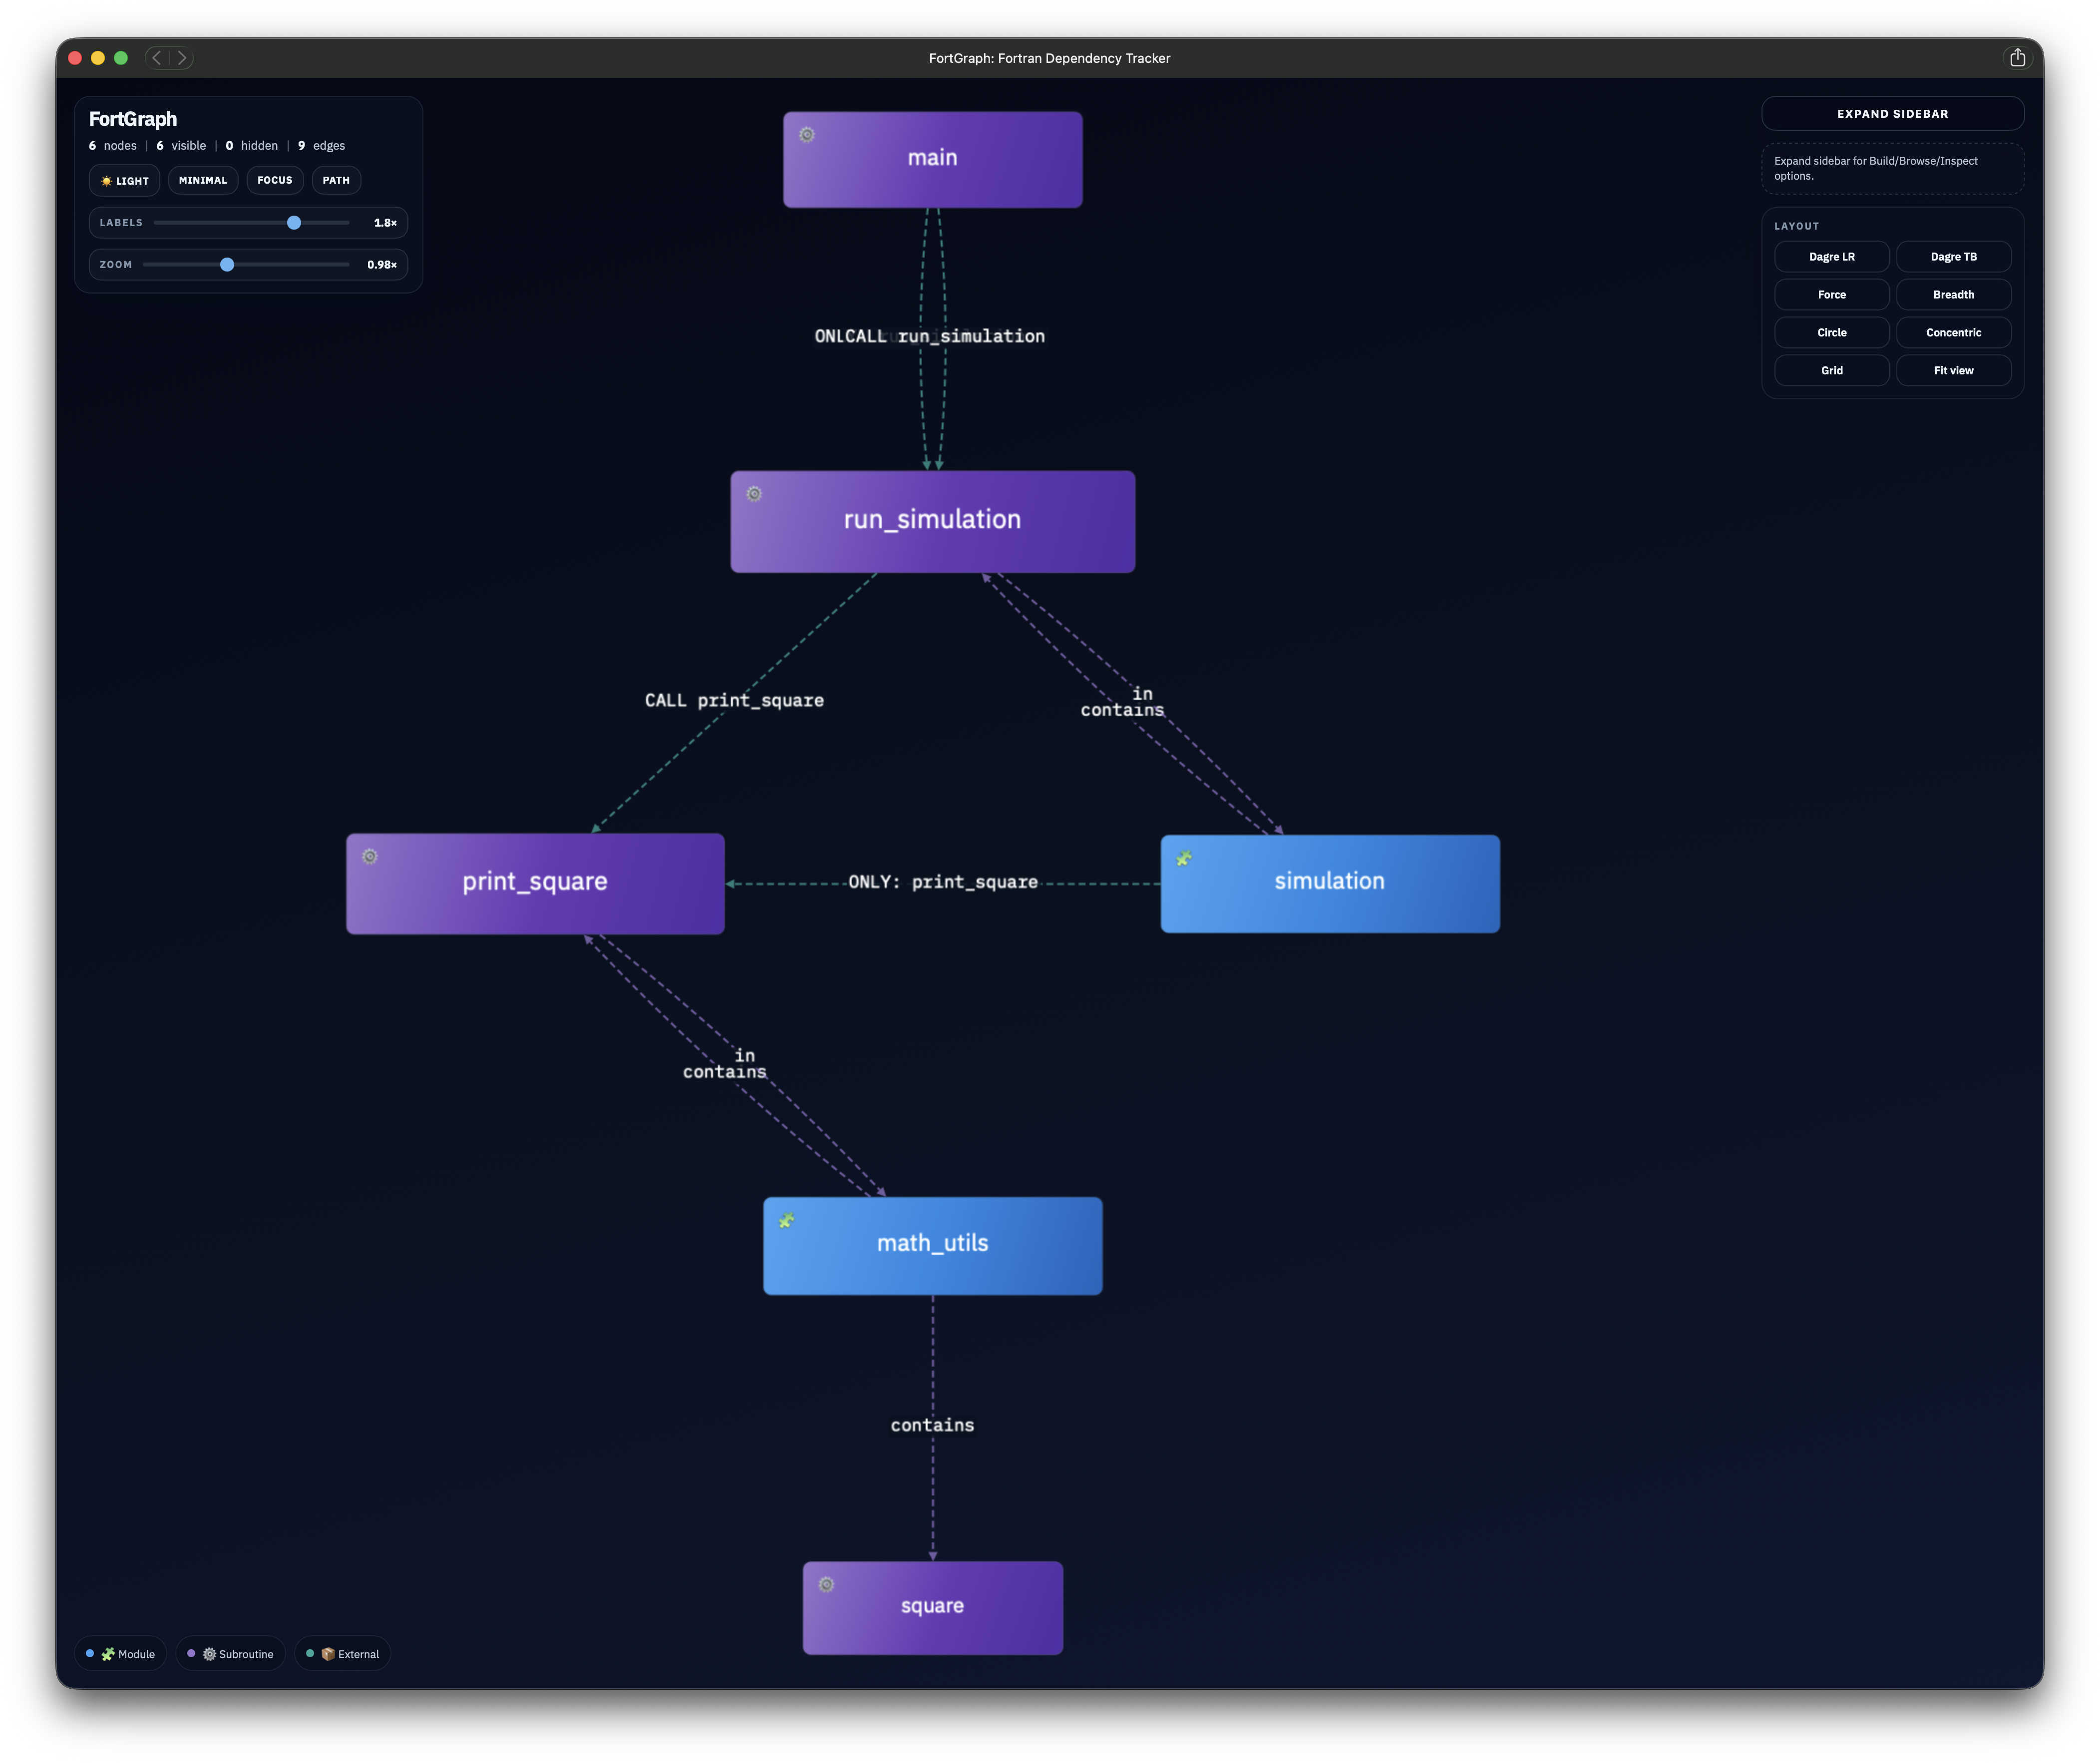Viewport: 2100px width, 1763px height.
Task: Click the sun icon on Light button
Action: 106,181
